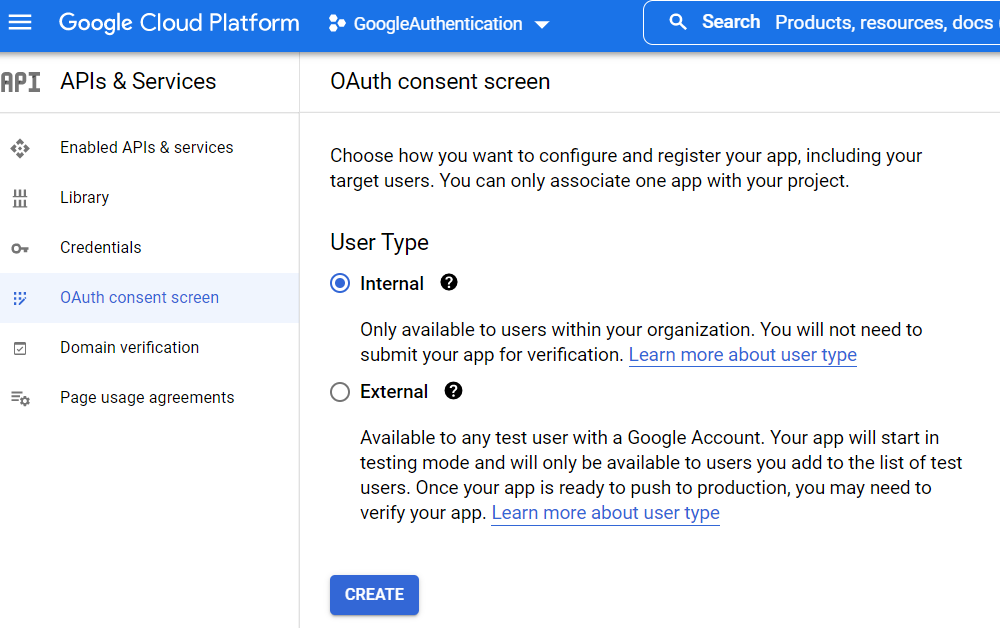Click the User Type heading
This screenshot has height=628, width=1000.
pos(379,243)
